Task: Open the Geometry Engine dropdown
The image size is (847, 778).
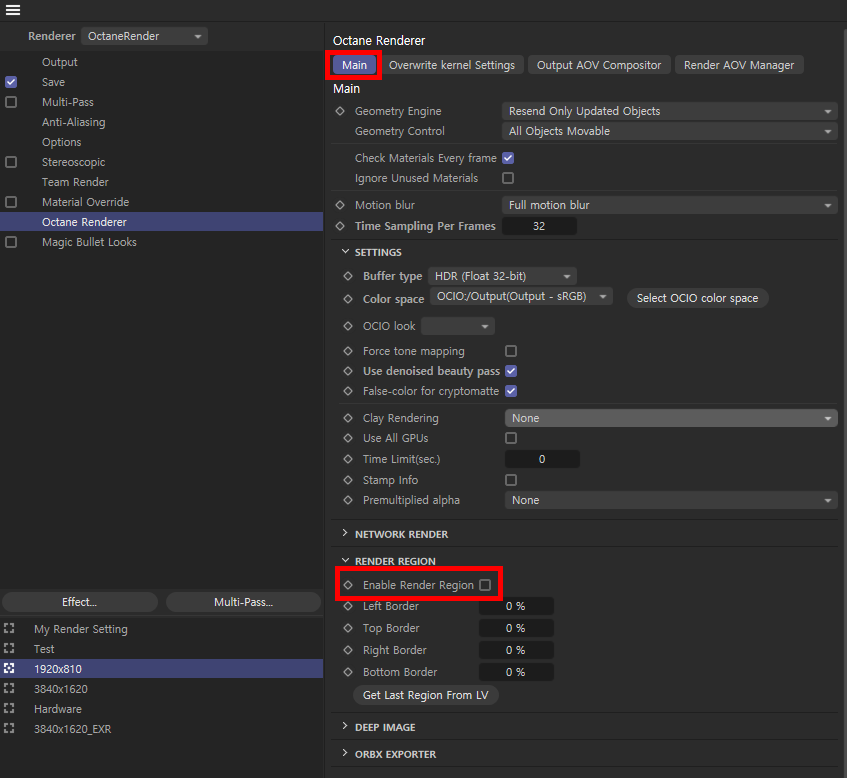Action: click(x=669, y=111)
